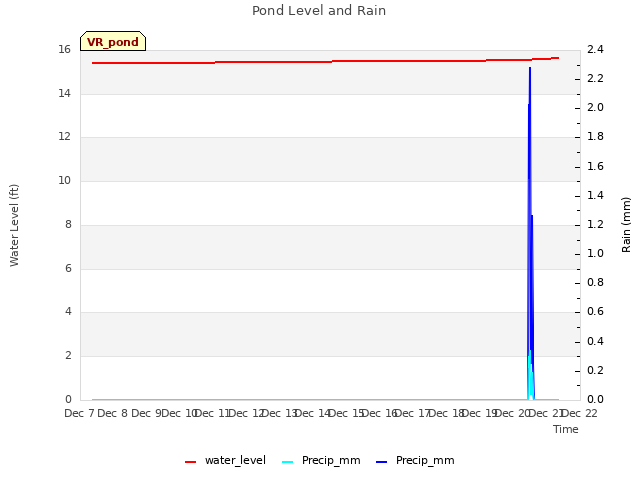Click the Rain (mm) axis title

[626, 225]
